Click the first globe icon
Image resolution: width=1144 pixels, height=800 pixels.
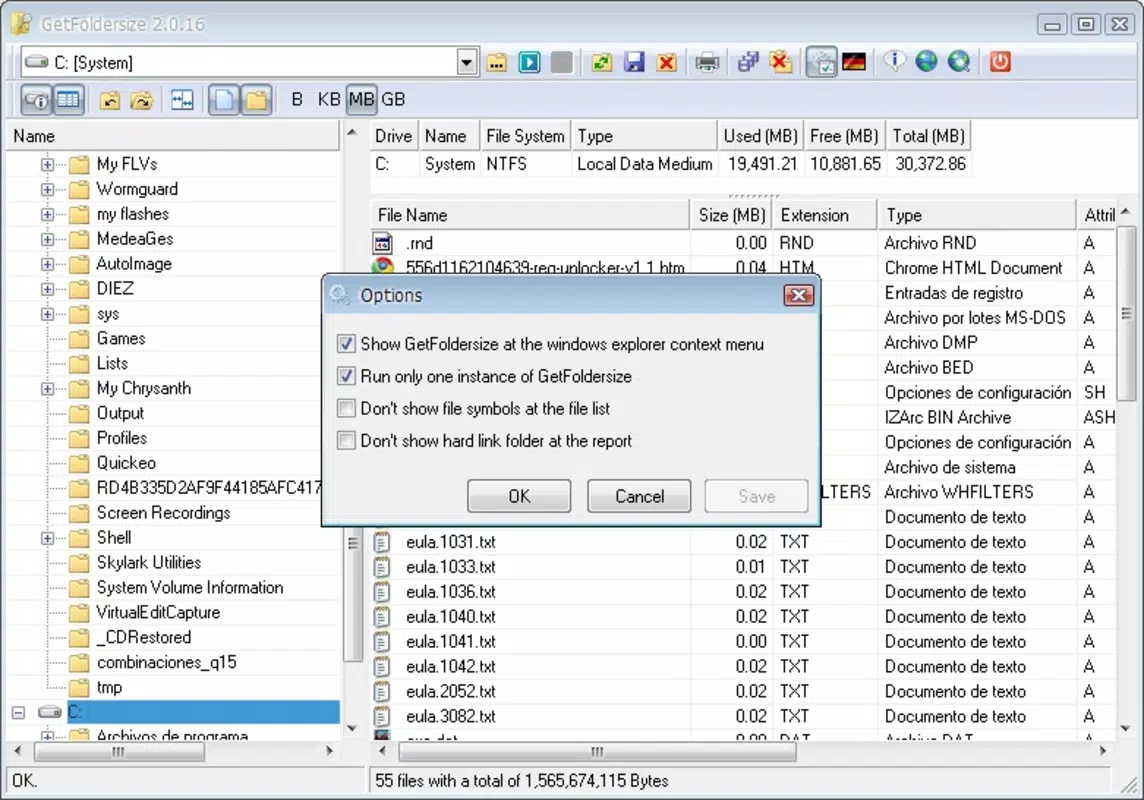pos(927,63)
